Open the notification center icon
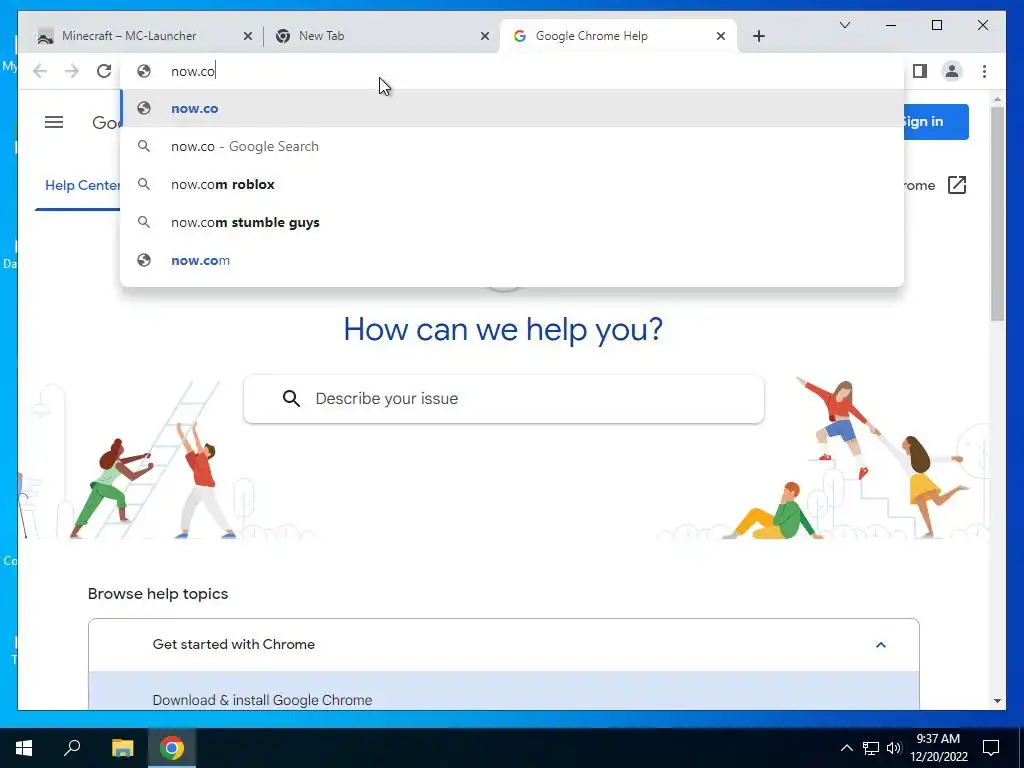 (x=991, y=748)
